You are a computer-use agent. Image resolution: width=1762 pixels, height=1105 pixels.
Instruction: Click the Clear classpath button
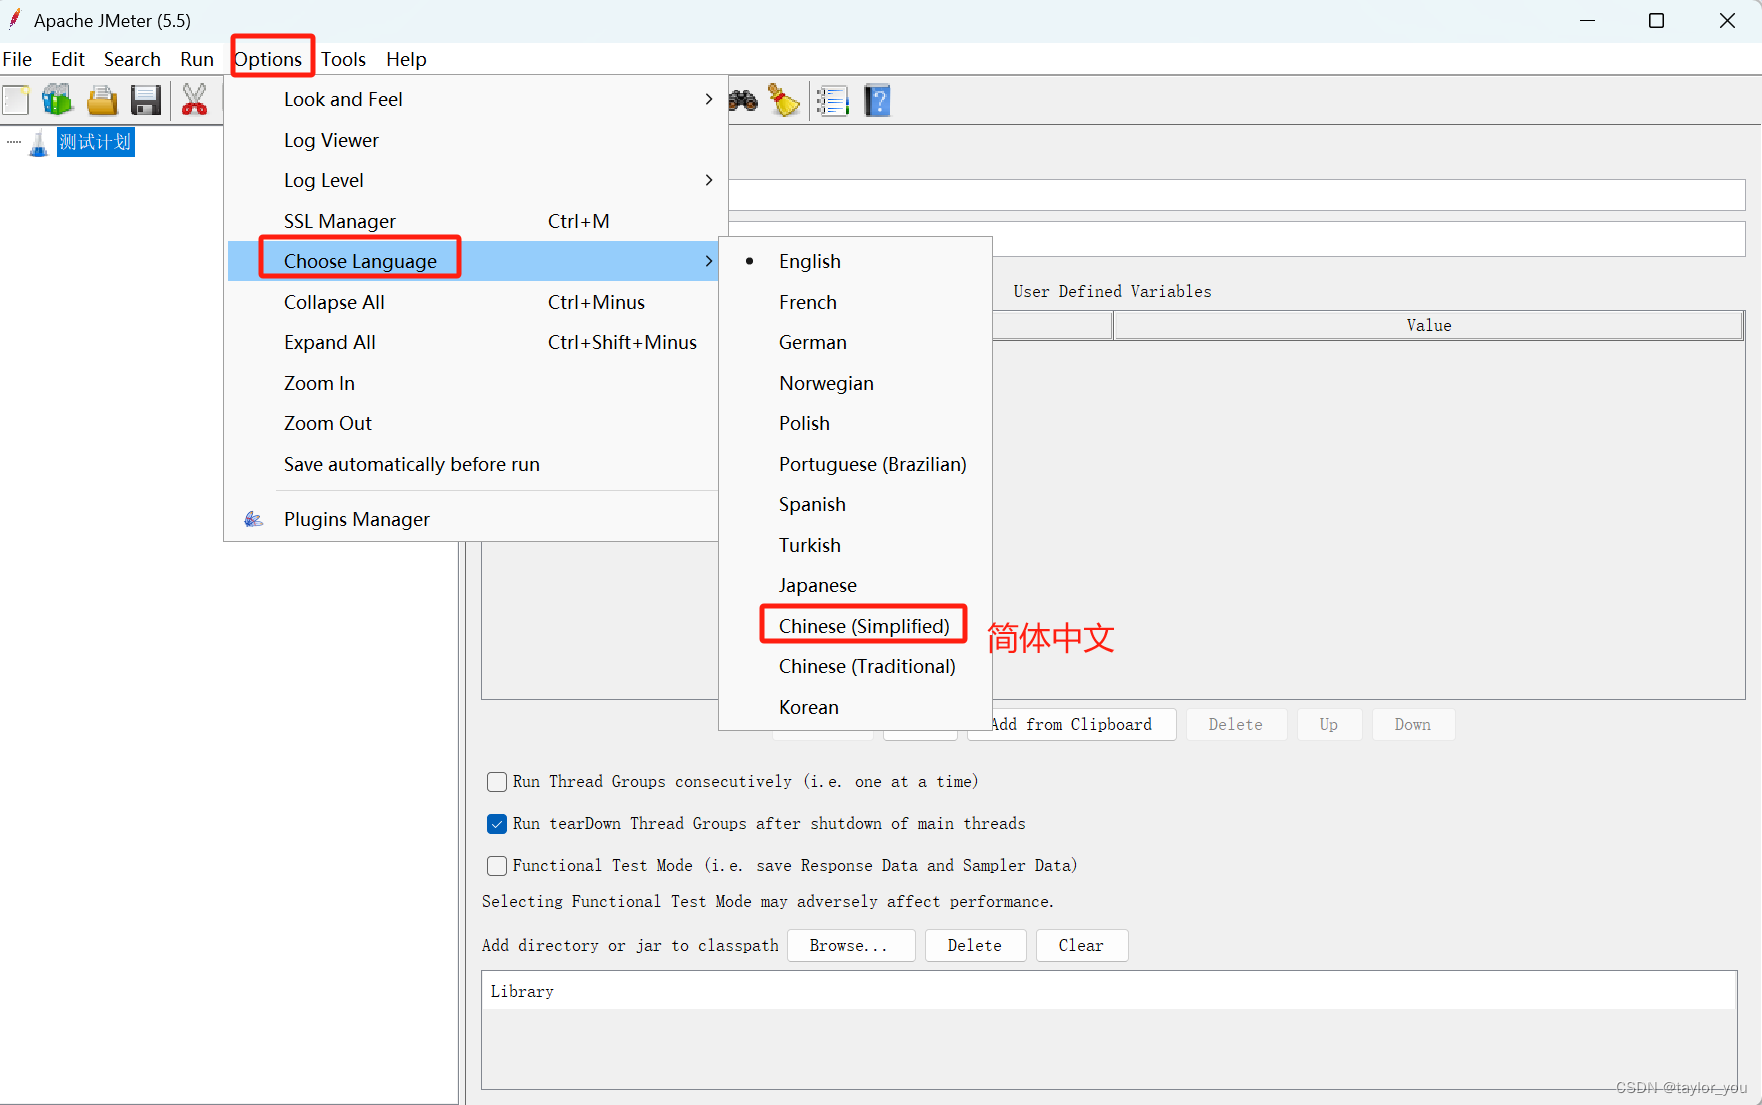1081,946
